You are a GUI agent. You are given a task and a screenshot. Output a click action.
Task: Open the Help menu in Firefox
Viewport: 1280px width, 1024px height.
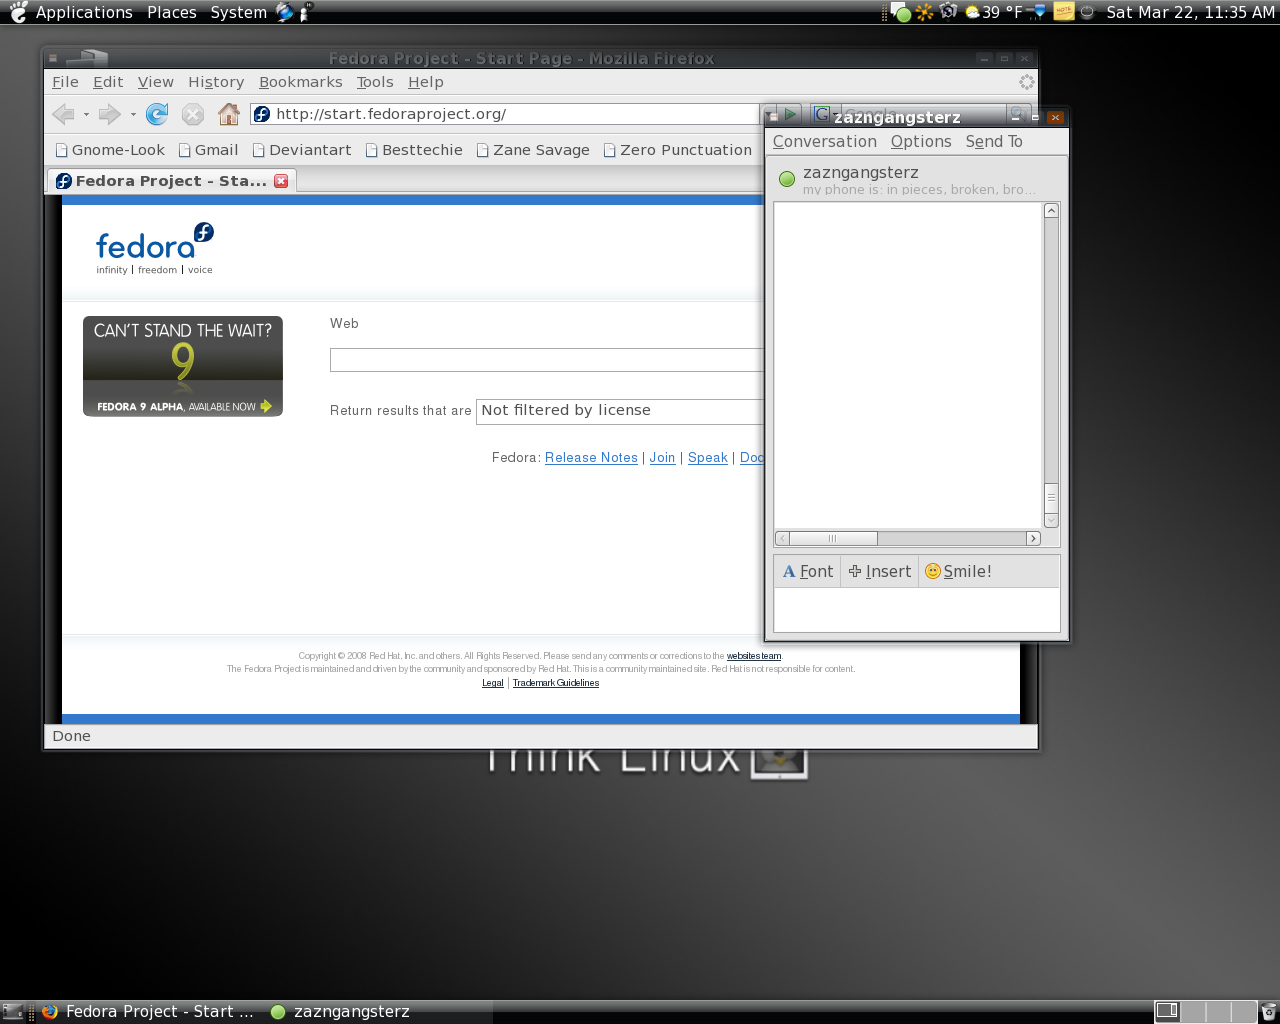tap(425, 82)
